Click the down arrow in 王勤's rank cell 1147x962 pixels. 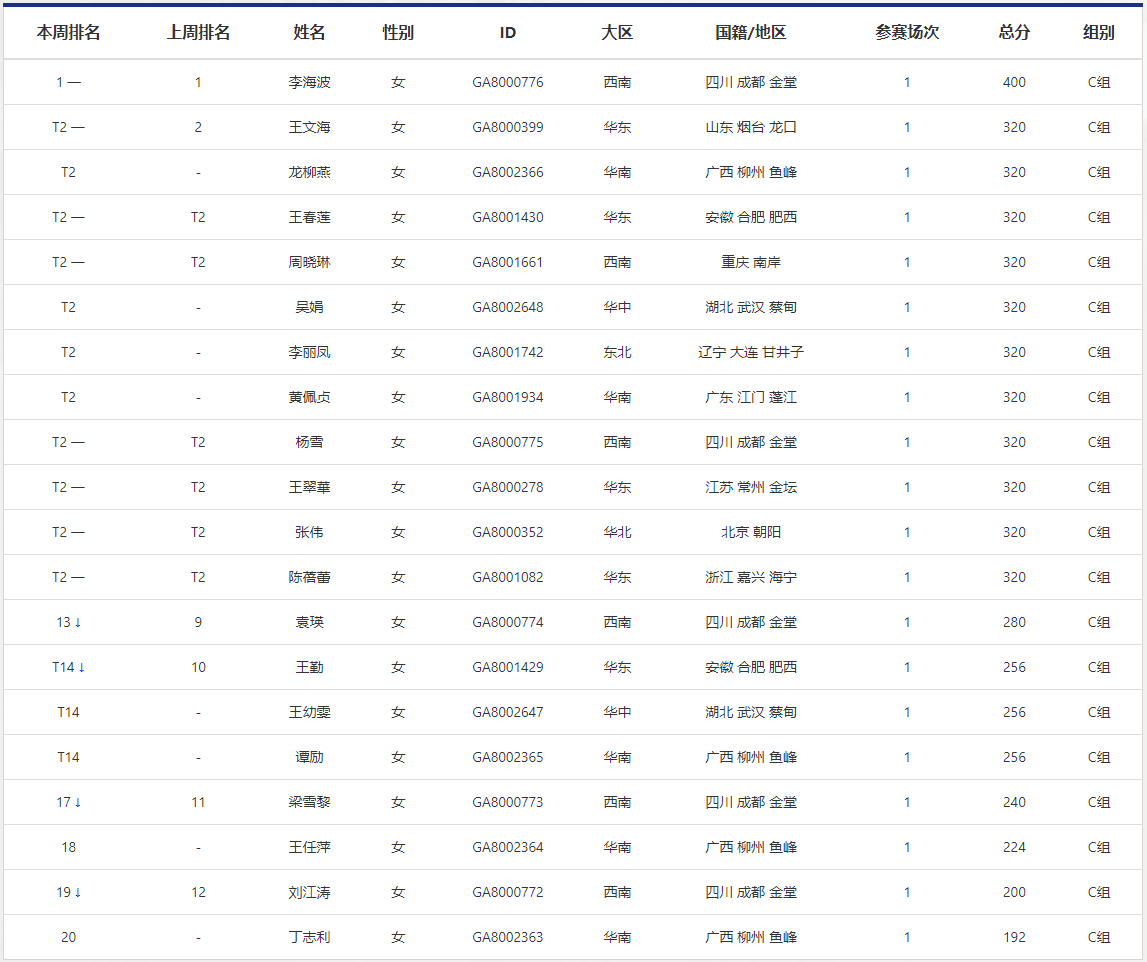coord(82,667)
